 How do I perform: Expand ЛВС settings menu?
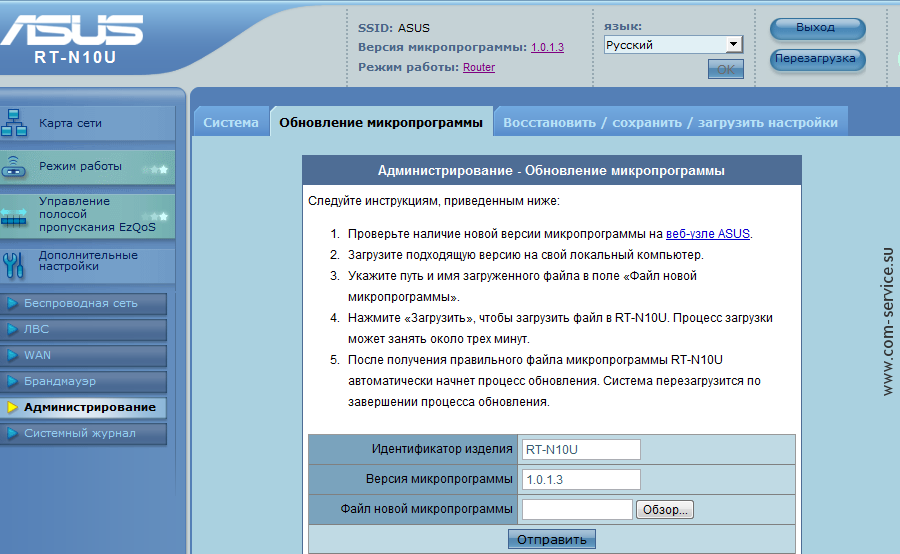[x=84, y=329]
